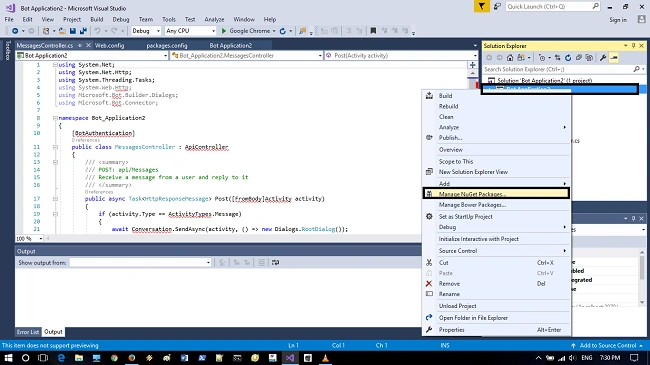Click editor split-window plus button
The height and width of the screenshot is (365, 650).
473,65
